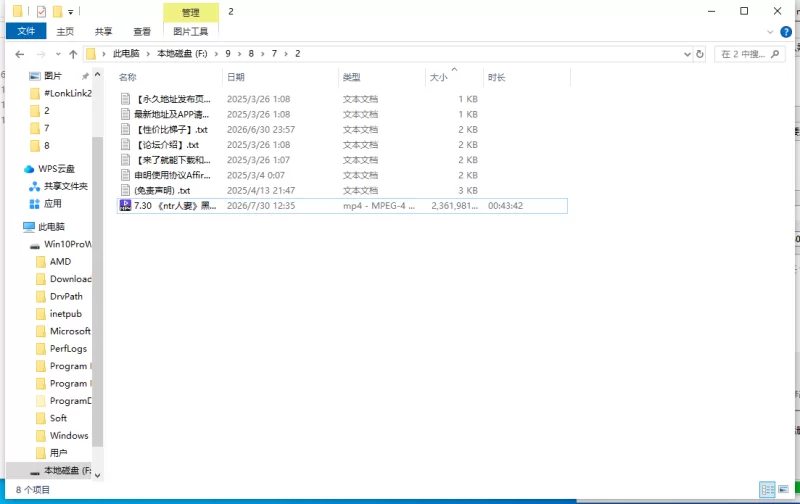Expand the ribbon using the chevron
The image size is (800, 504).
770,32
